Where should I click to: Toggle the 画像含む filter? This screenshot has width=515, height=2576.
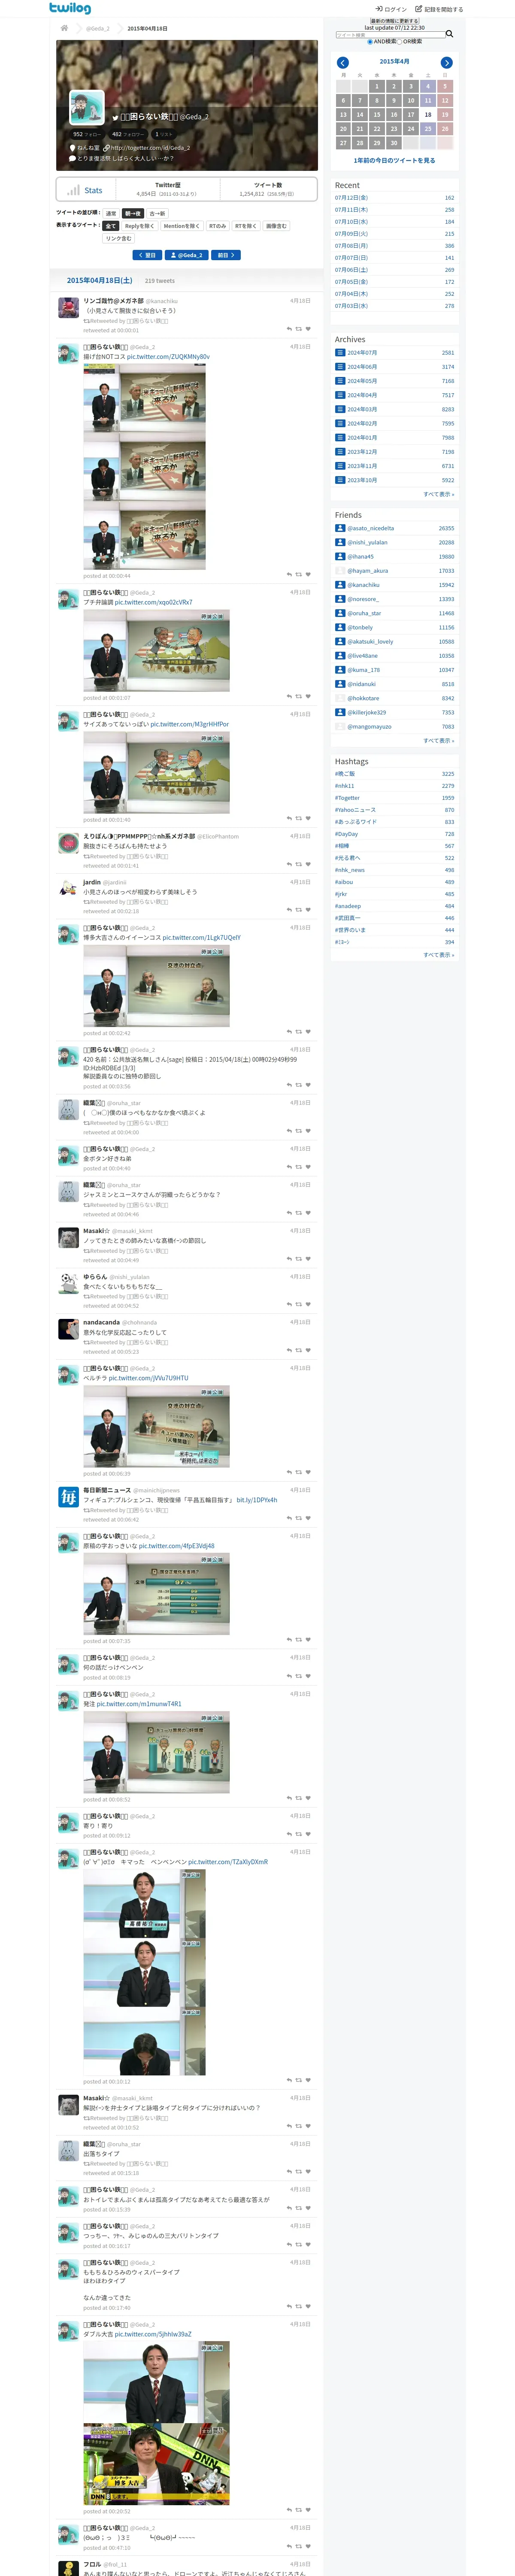tap(276, 226)
